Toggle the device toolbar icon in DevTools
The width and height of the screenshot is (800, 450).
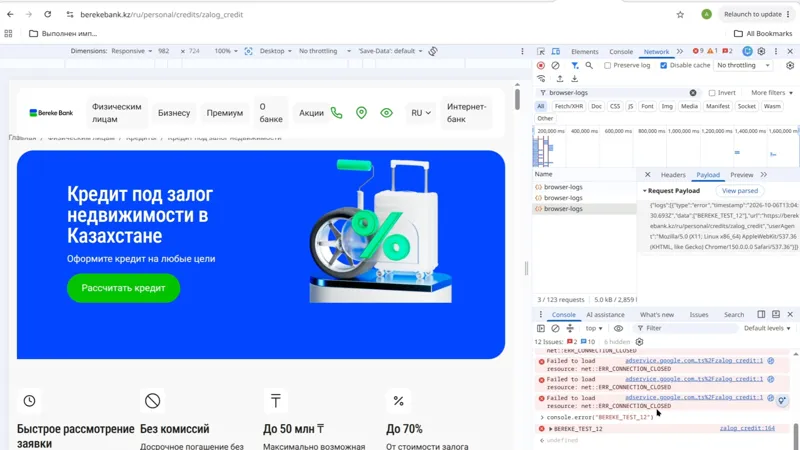556,52
